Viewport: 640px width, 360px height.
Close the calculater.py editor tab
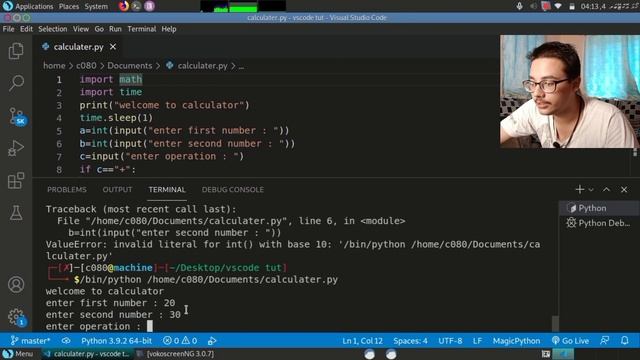pos(113,47)
